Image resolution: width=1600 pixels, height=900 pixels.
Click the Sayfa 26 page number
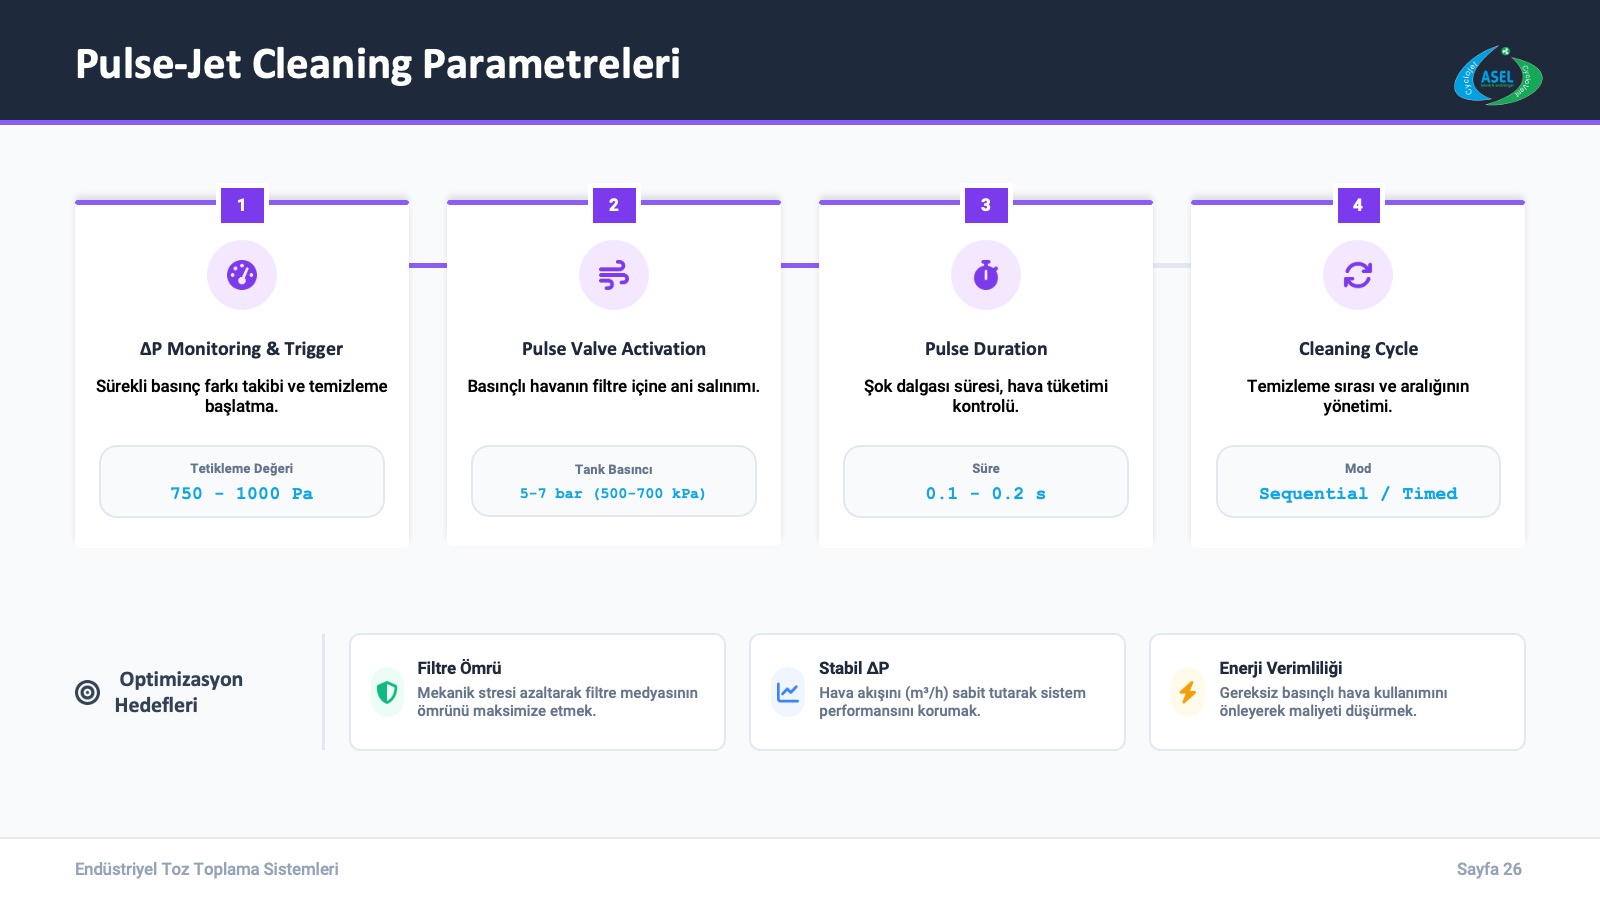[x=1489, y=869]
